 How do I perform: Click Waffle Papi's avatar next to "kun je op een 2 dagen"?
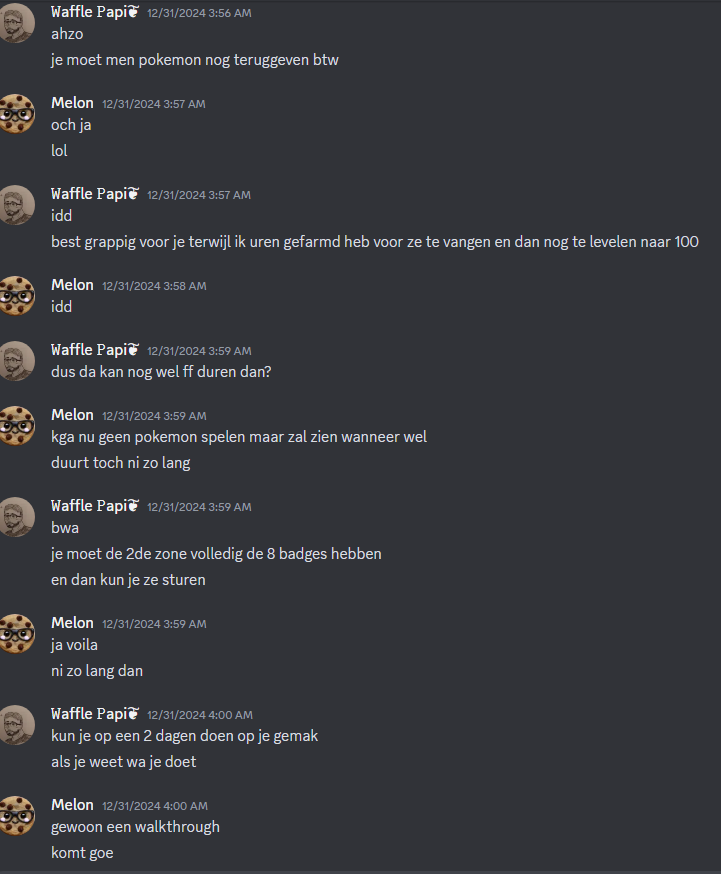tap(17, 725)
